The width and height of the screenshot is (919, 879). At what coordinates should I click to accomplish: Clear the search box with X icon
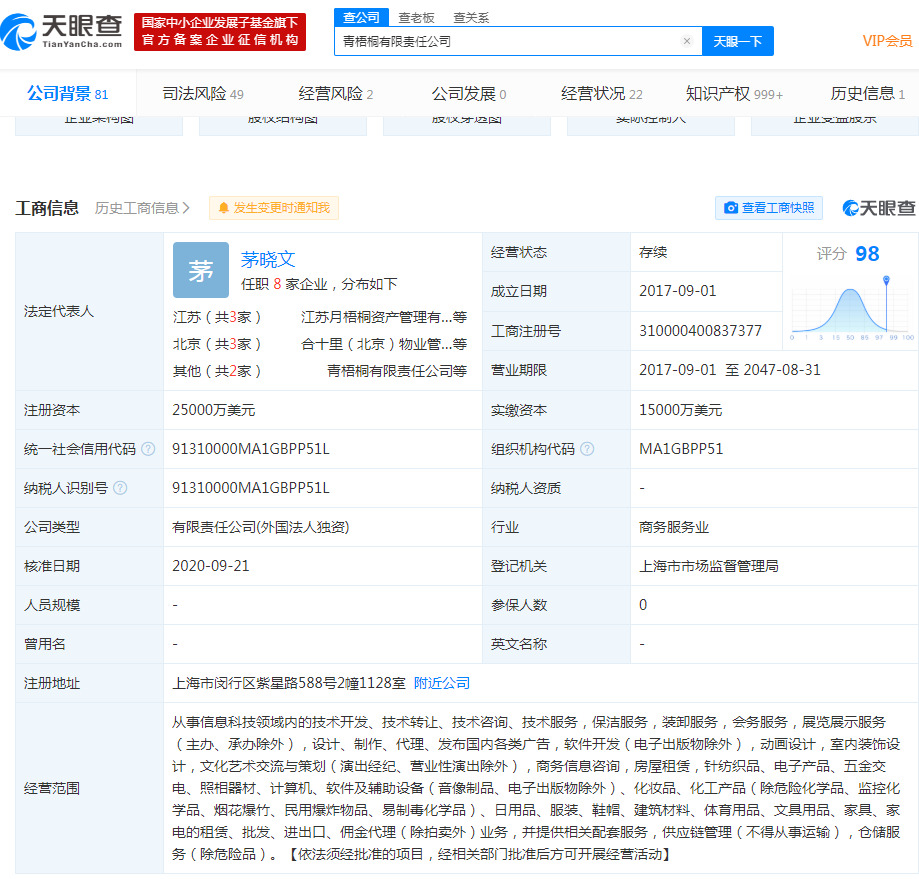tap(687, 41)
